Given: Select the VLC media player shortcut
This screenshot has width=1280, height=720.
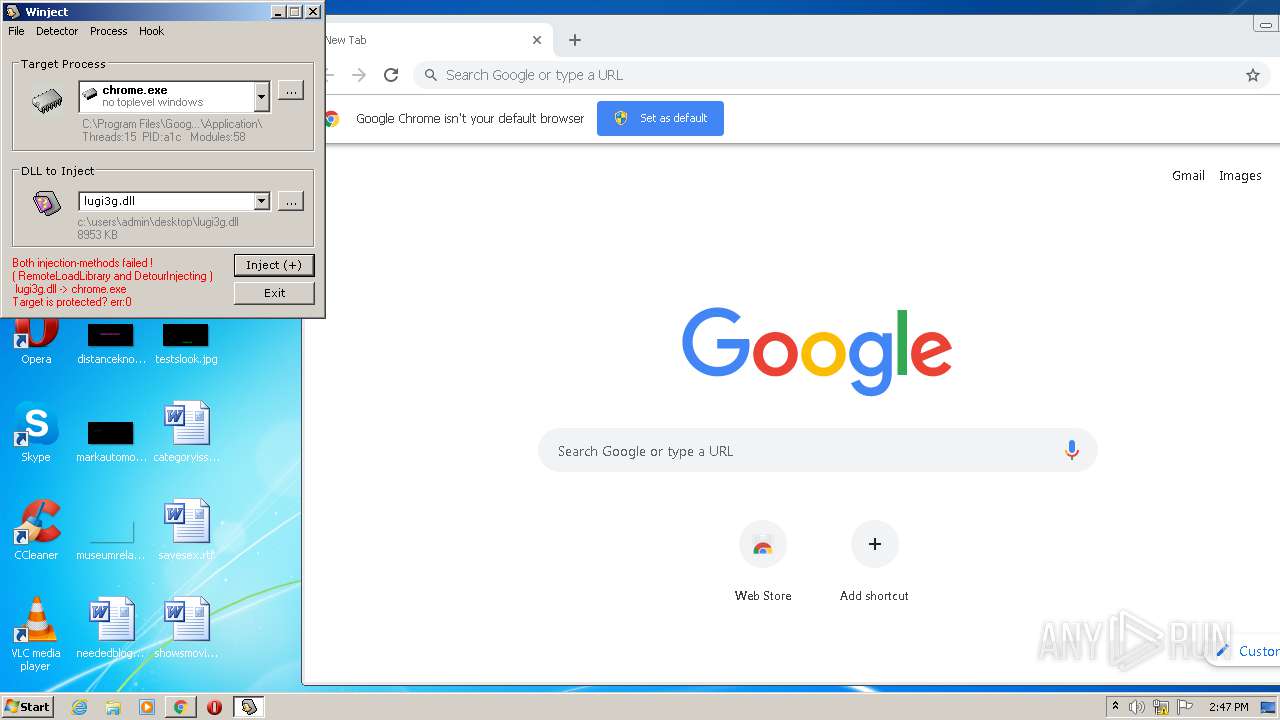Looking at the screenshot, I should pyautogui.click(x=36, y=634).
